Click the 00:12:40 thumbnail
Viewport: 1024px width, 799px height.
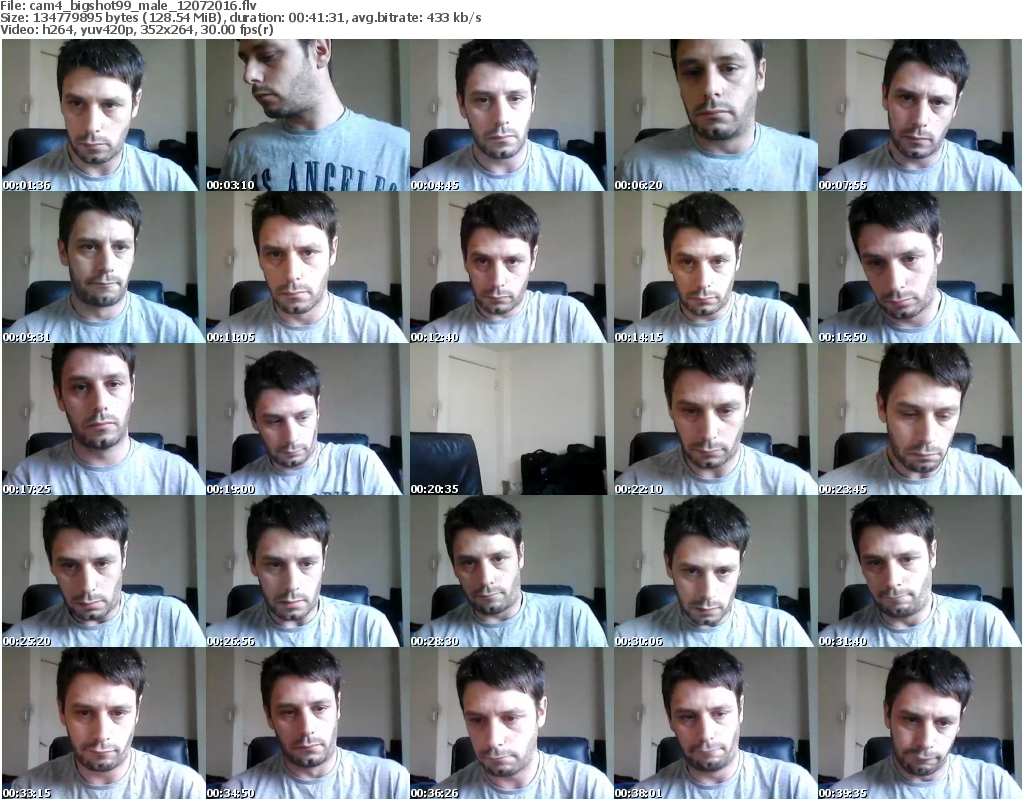(511, 267)
